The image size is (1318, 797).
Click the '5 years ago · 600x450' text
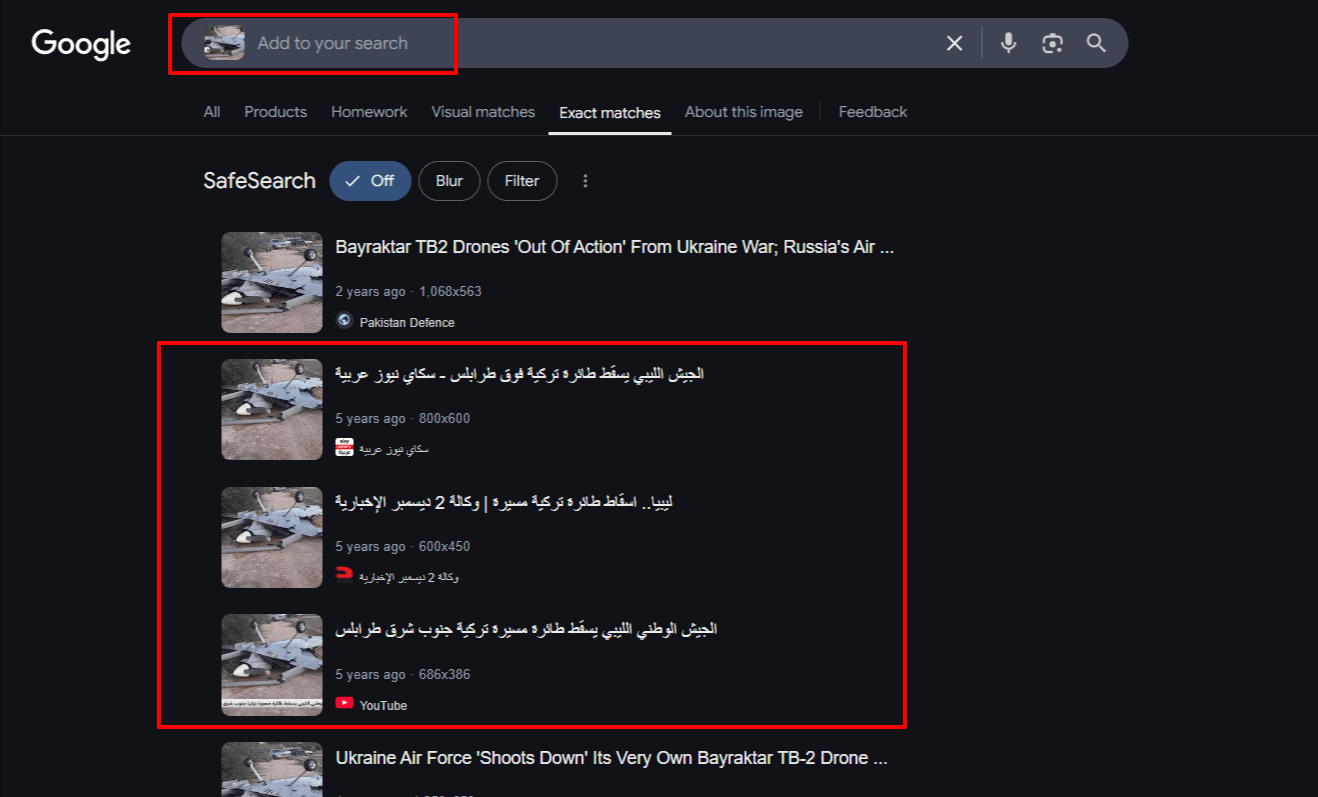pyautogui.click(x=402, y=547)
